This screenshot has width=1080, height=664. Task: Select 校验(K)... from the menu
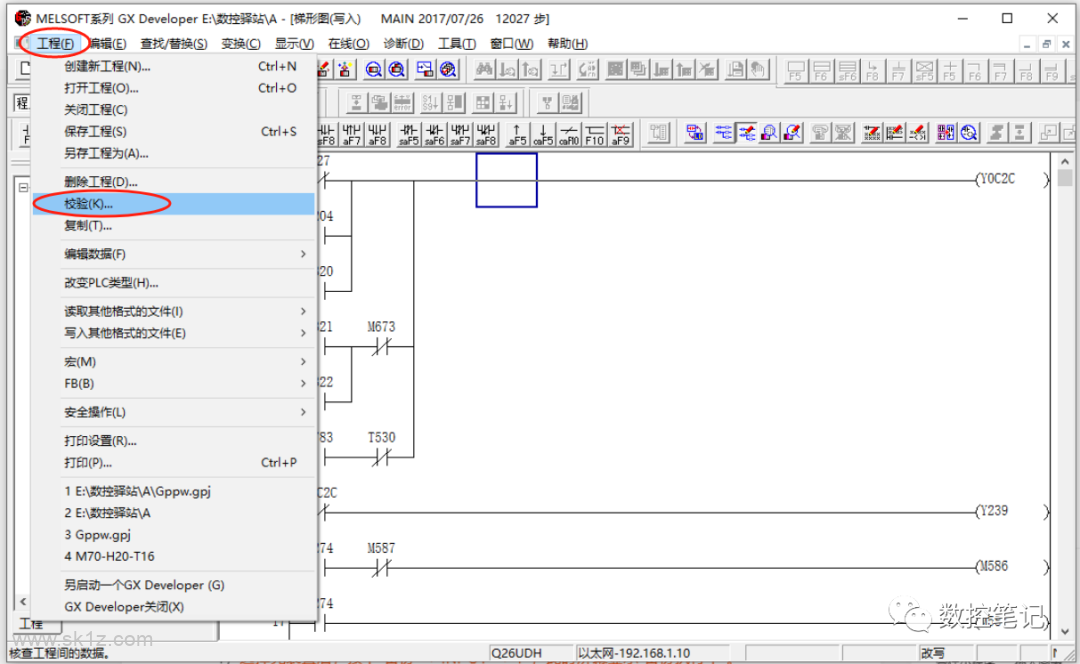pos(174,204)
